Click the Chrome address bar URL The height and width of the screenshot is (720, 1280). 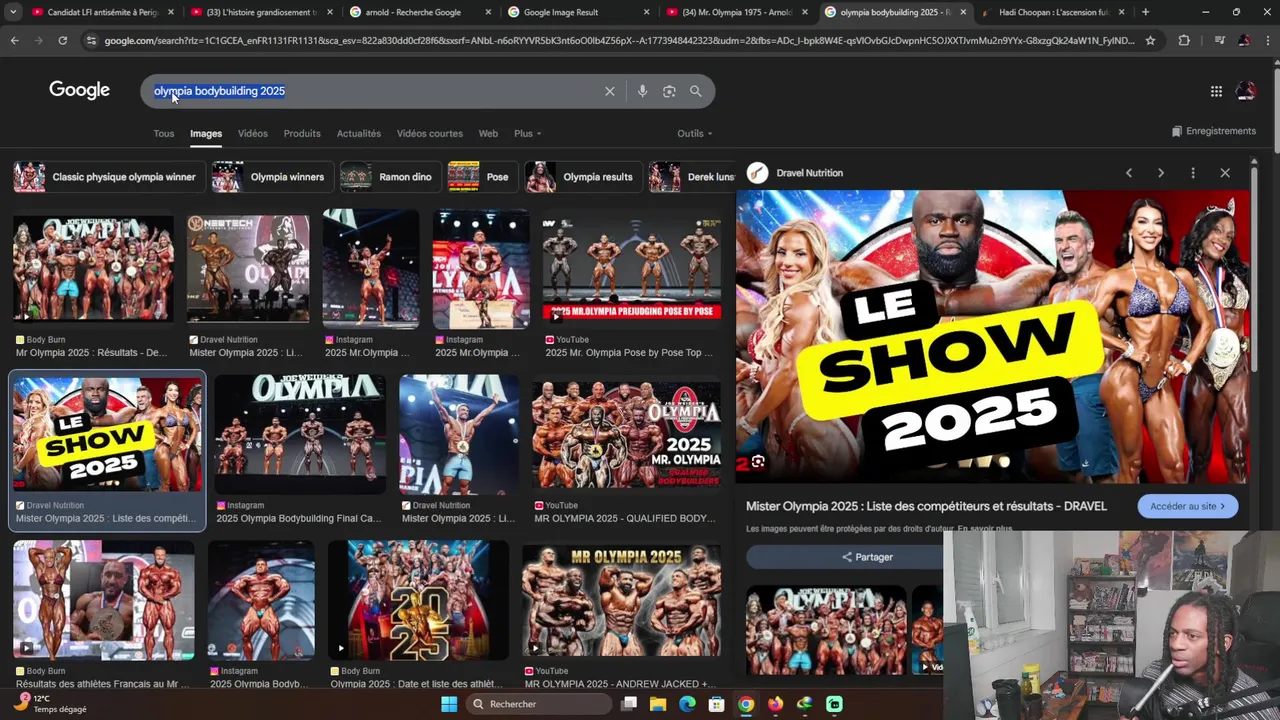pyautogui.click(x=620, y=40)
